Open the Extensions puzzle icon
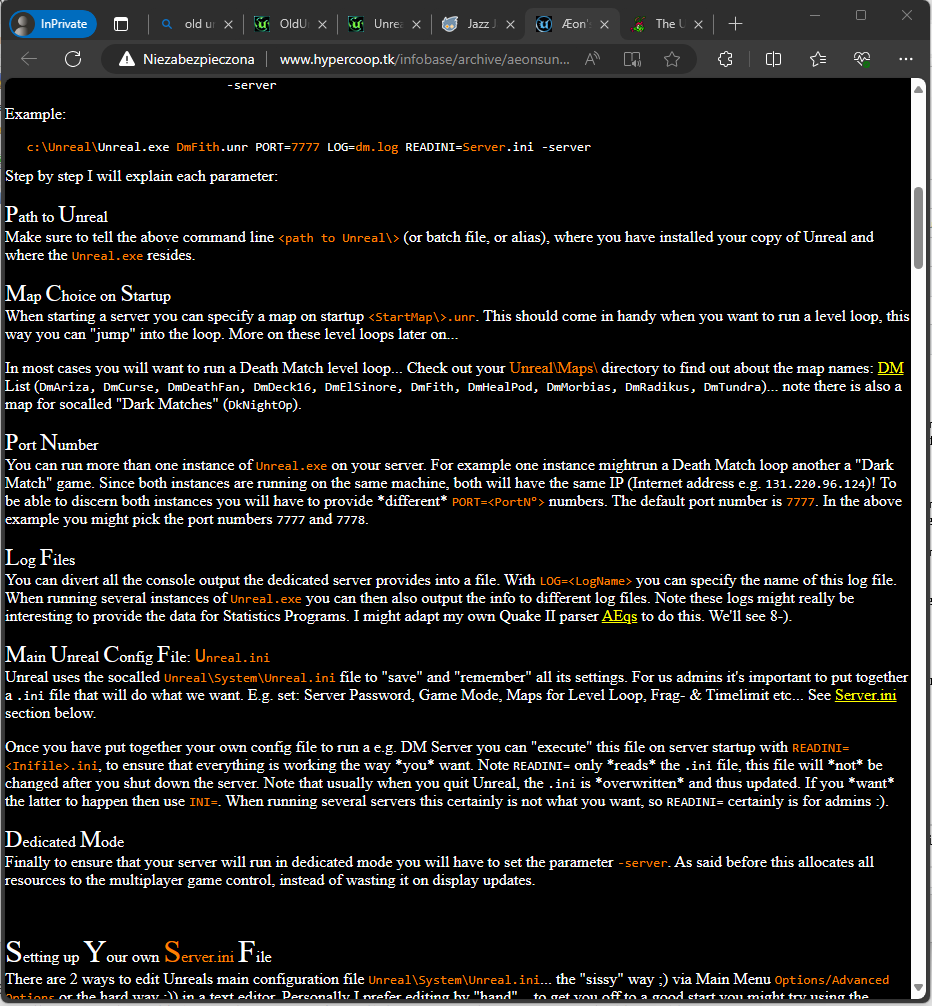The image size is (932, 1006). coord(725,60)
